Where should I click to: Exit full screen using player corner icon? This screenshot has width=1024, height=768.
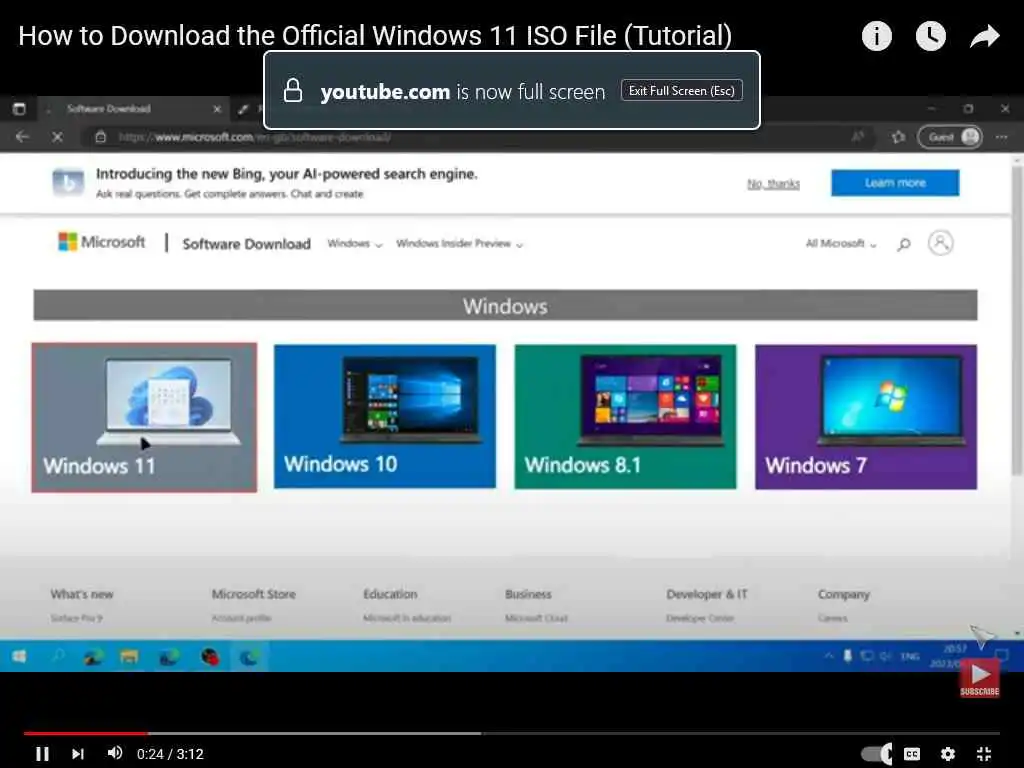984,754
